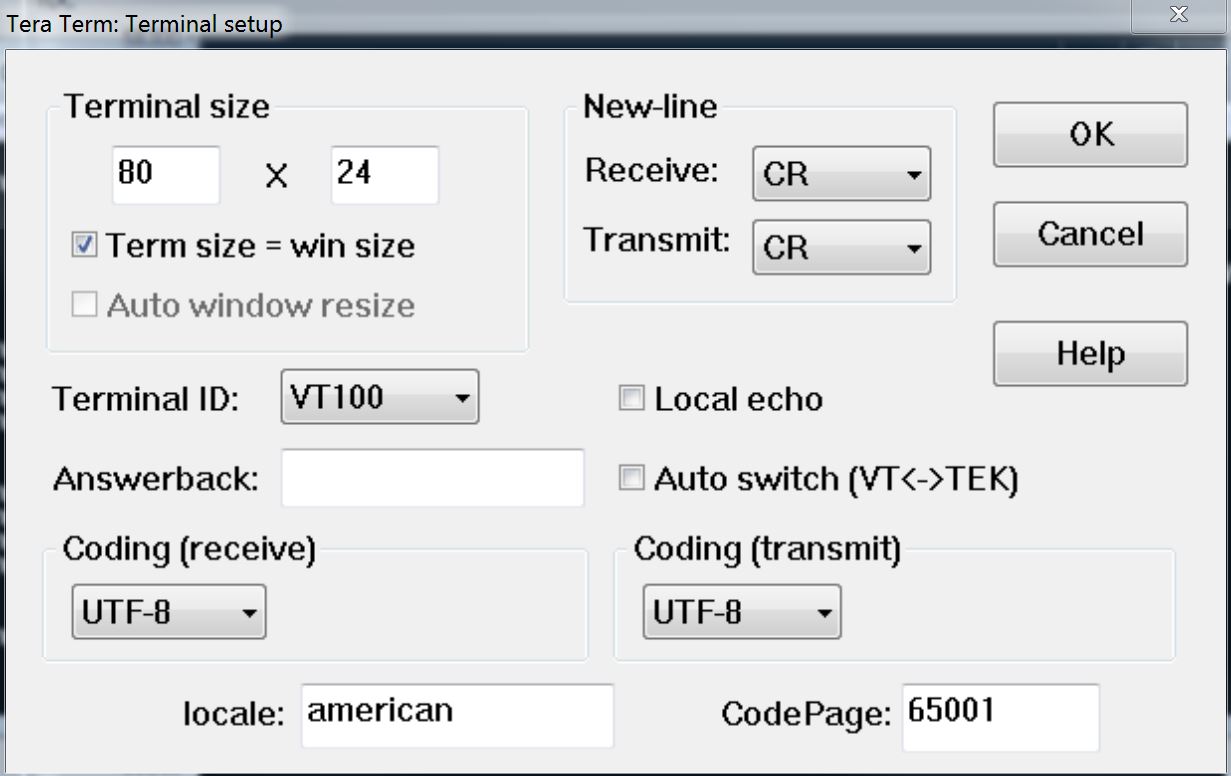Click into the Answerback text field
This screenshot has width=1231, height=776.
pos(433,478)
